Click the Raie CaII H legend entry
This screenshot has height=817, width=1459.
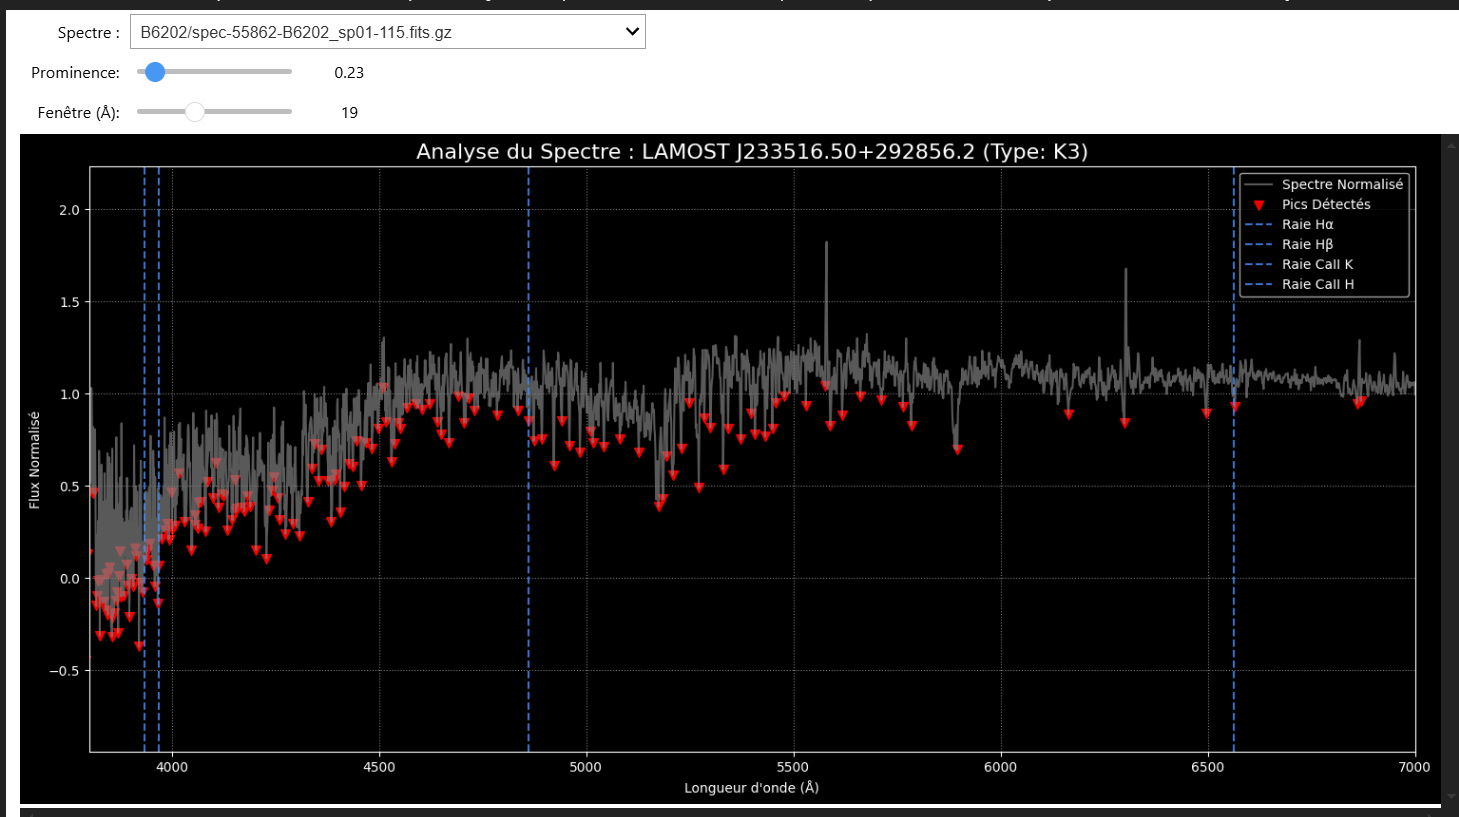(1317, 284)
